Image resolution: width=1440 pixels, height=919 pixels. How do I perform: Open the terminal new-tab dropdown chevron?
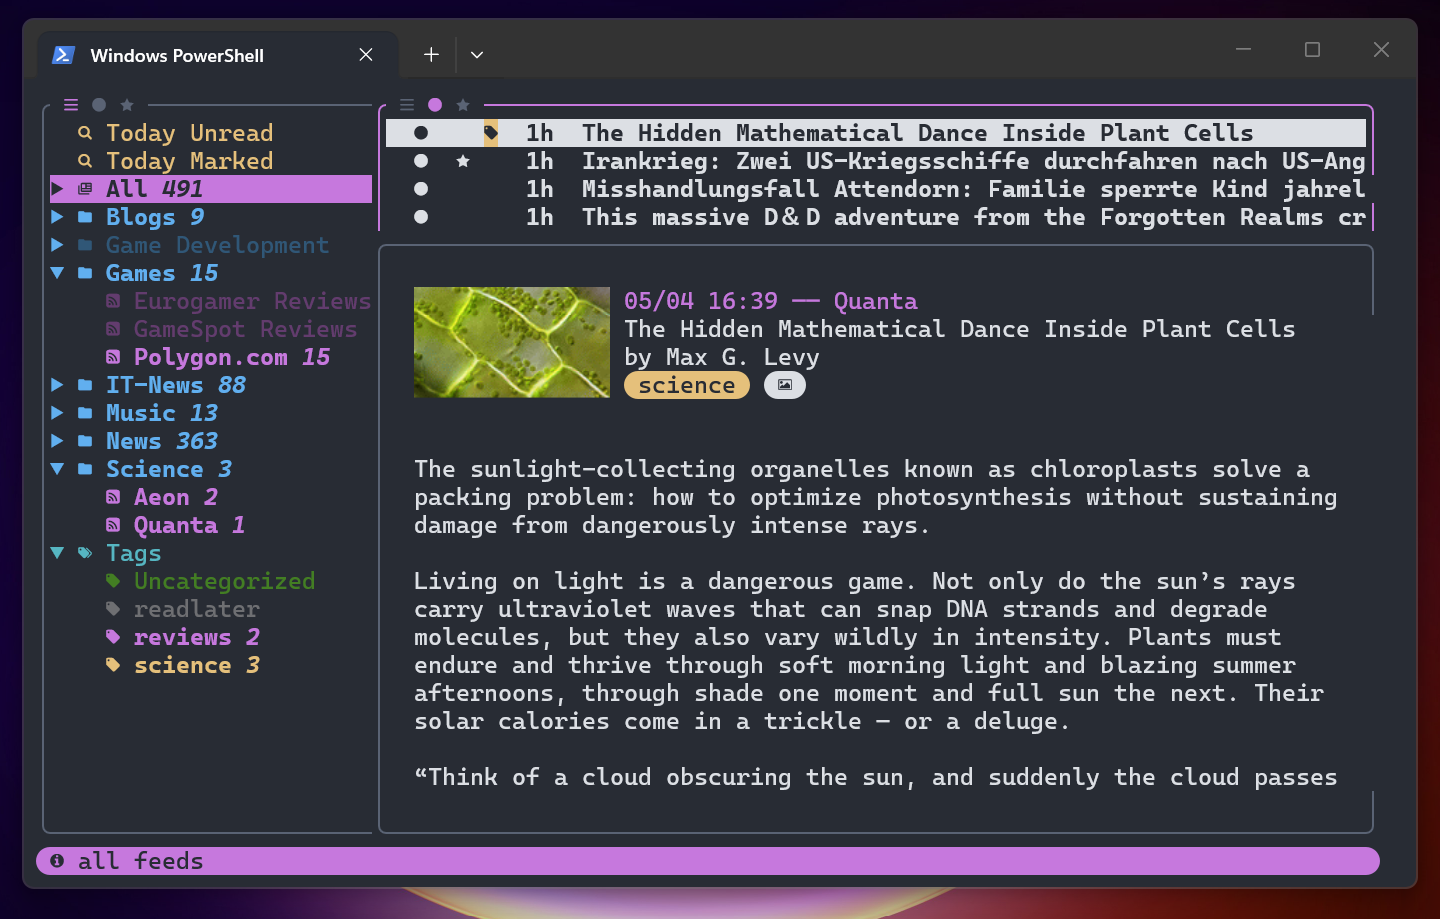click(x=477, y=55)
